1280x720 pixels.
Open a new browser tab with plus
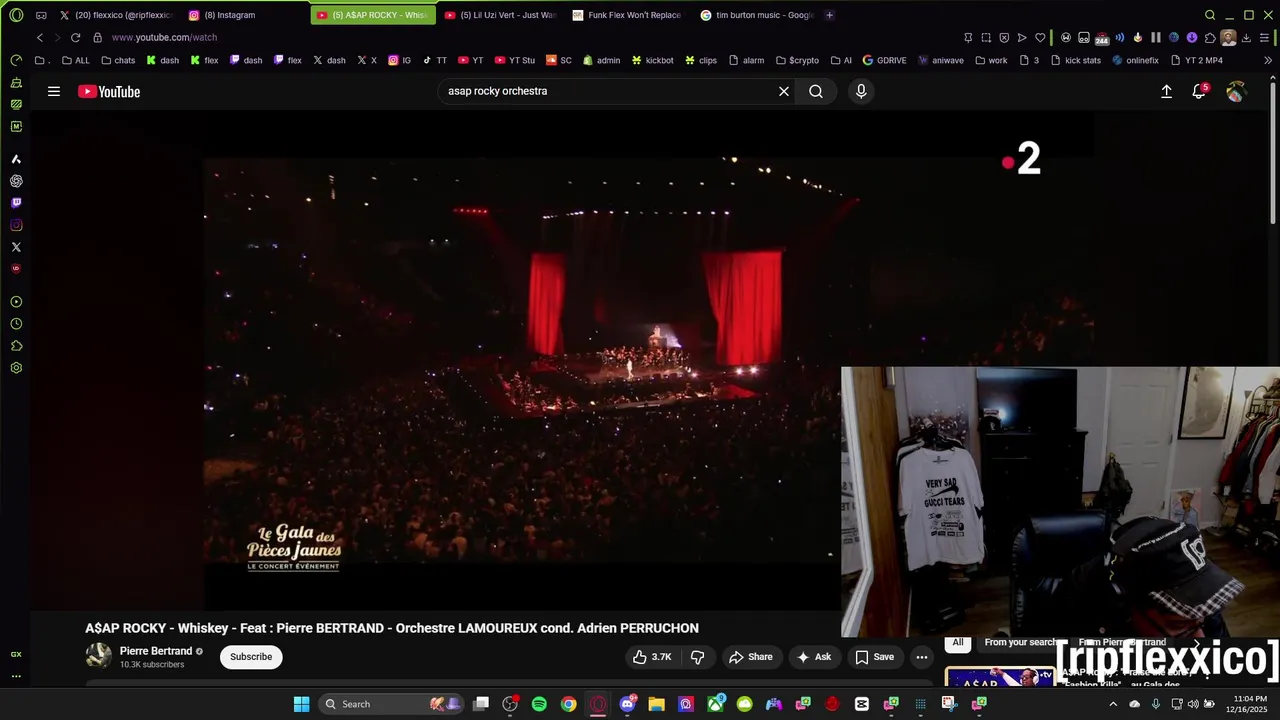[x=830, y=15]
